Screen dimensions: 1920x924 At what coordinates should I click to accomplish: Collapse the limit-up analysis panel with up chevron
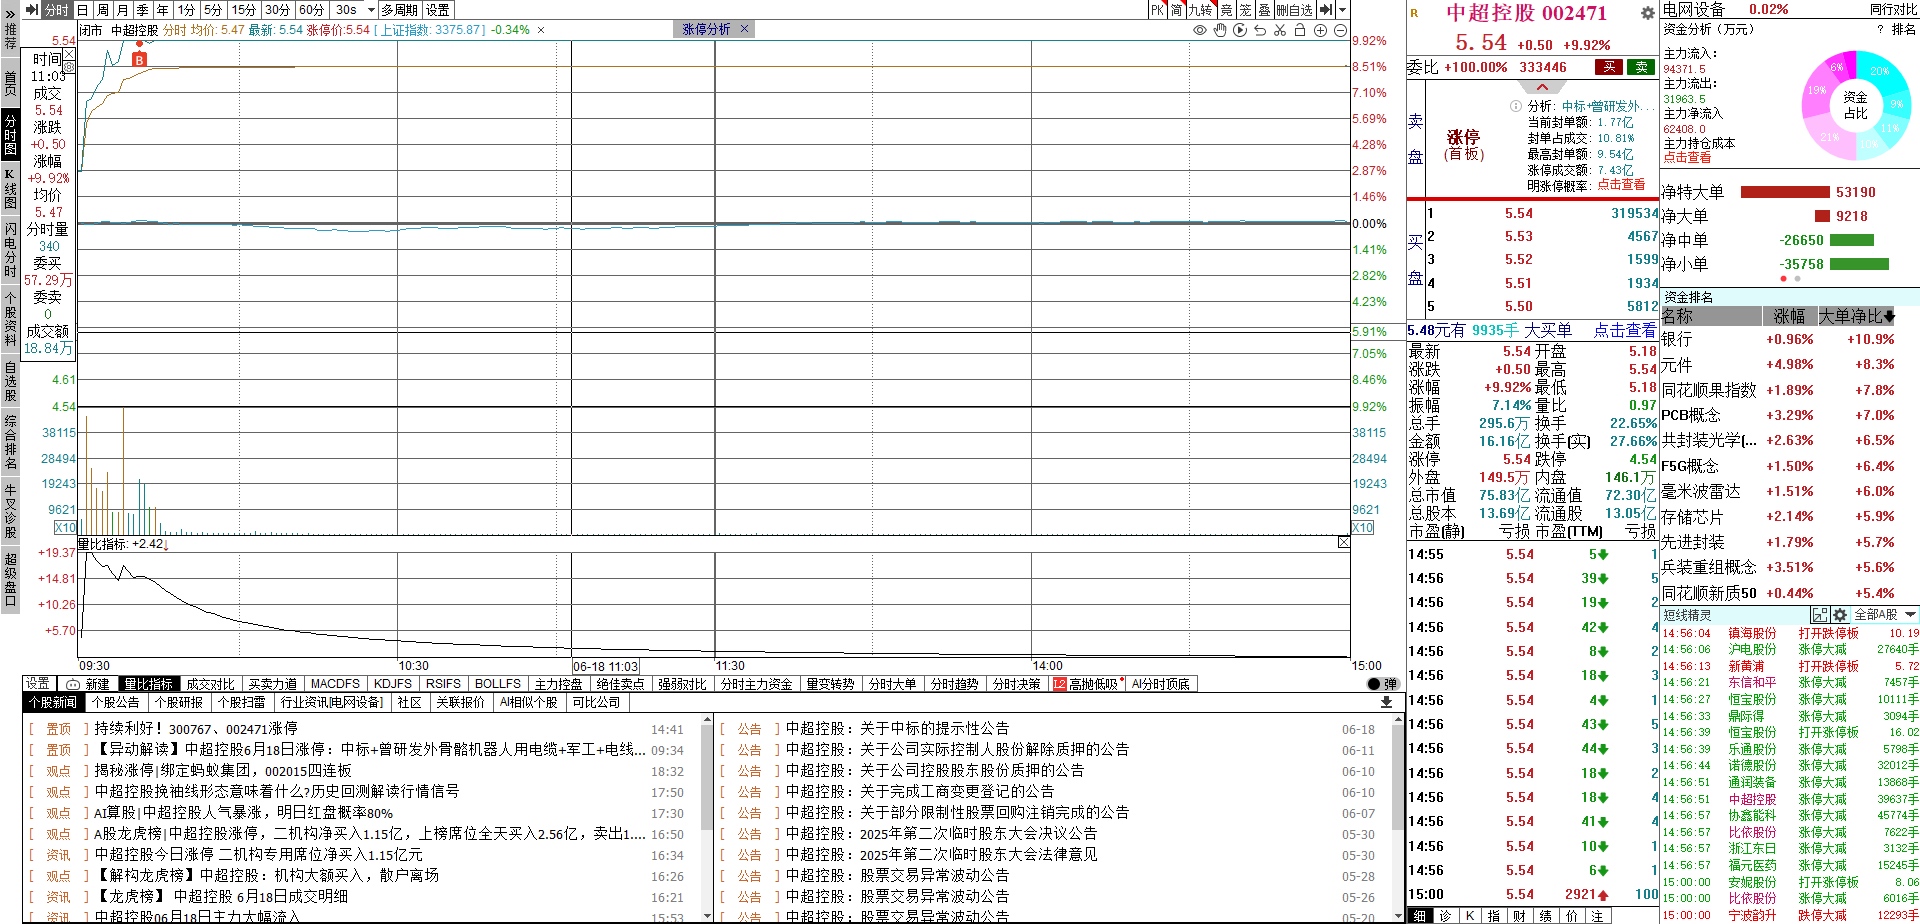[x=1542, y=87]
